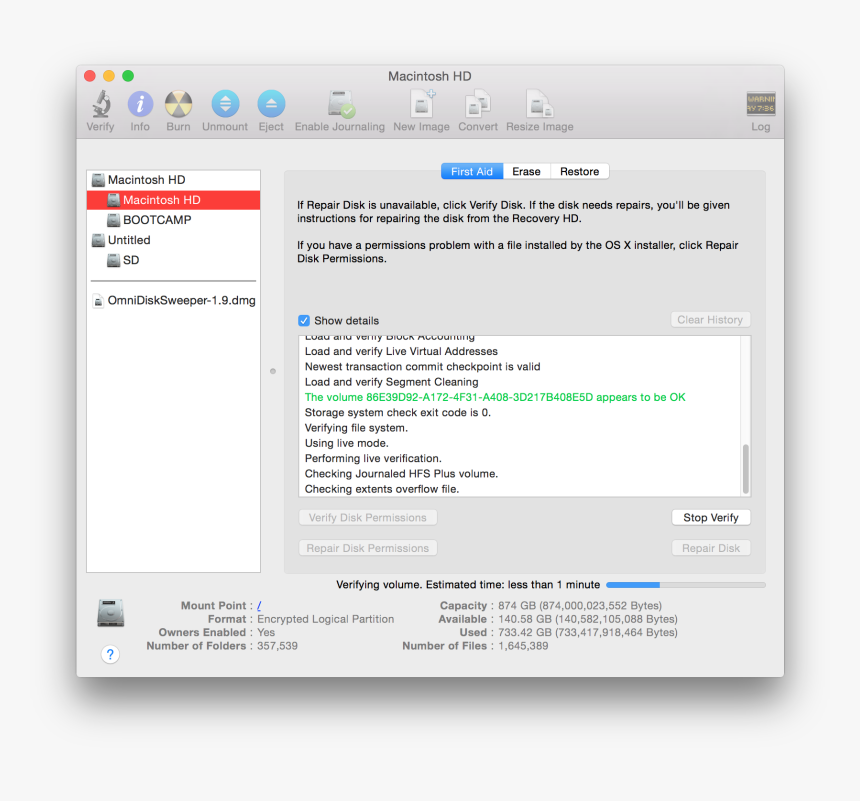Click the 'Storage system check exit code' line
The image size is (860, 801).
point(398,413)
